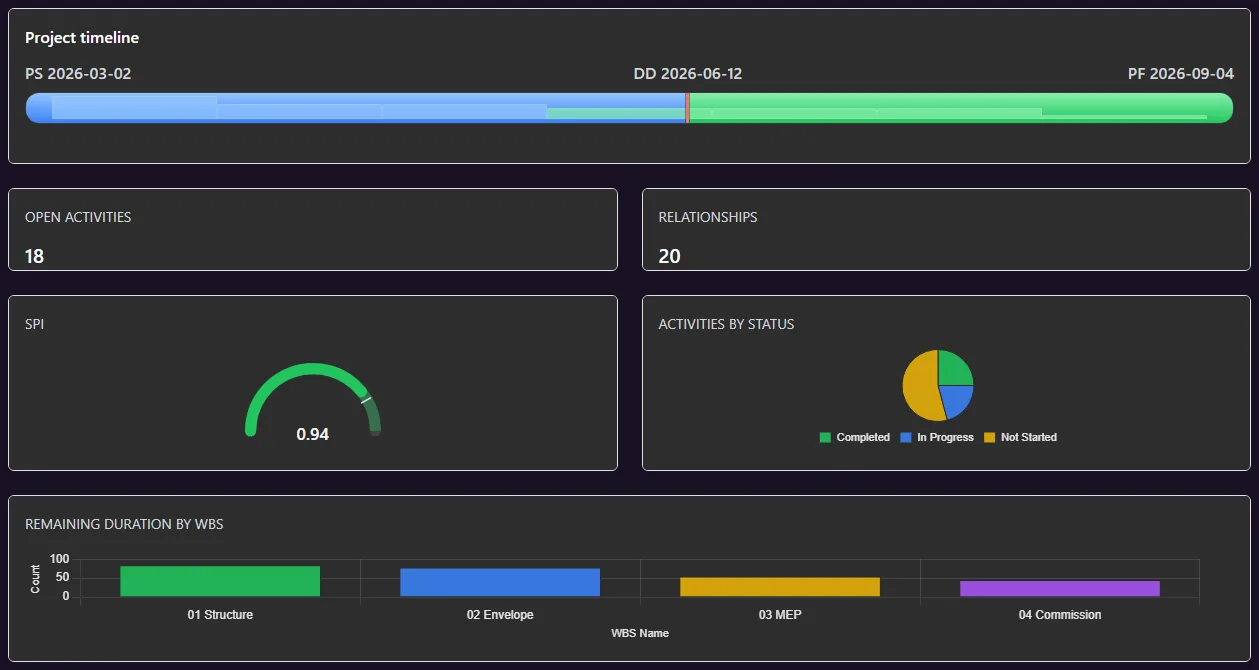Select the green 01 Structure bar
This screenshot has width=1259, height=670.
tap(220, 582)
